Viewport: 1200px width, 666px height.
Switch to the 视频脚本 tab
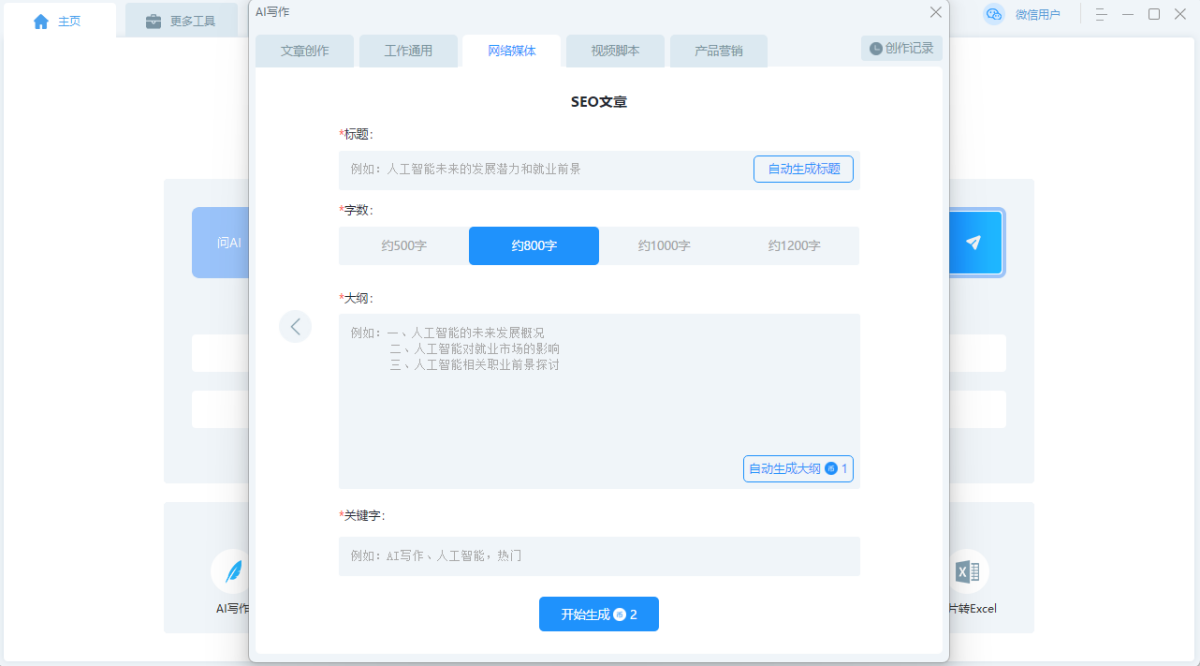[615, 50]
